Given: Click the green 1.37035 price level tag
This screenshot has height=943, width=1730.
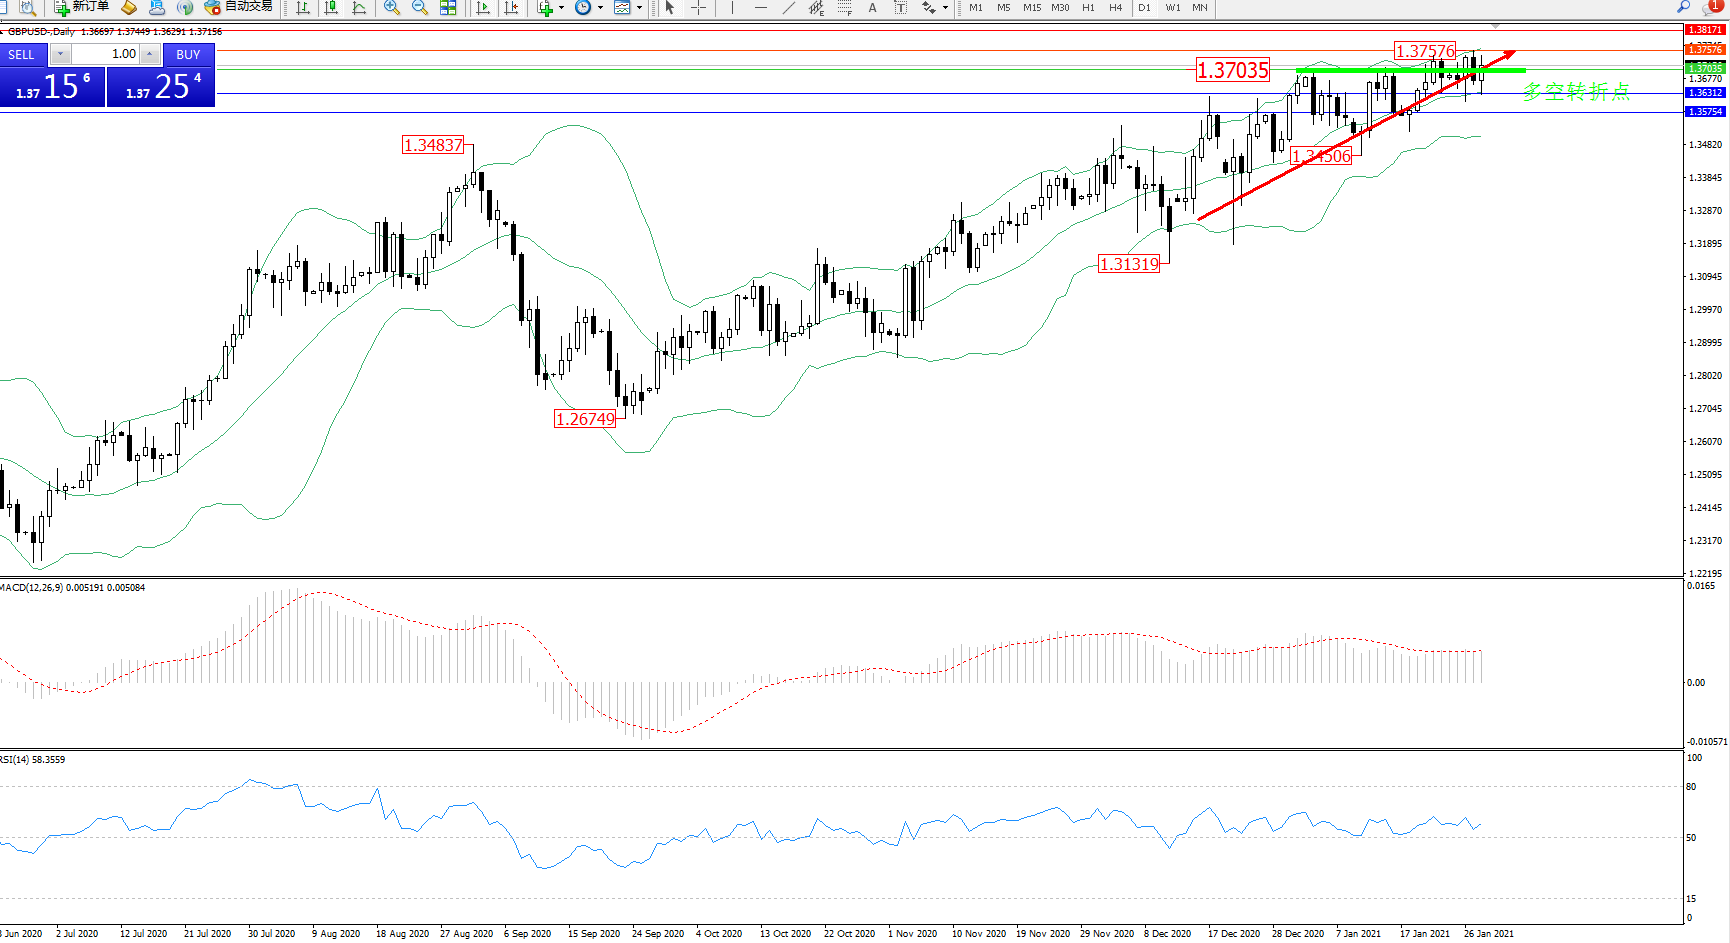Looking at the screenshot, I should click(x=1705, y=68).
